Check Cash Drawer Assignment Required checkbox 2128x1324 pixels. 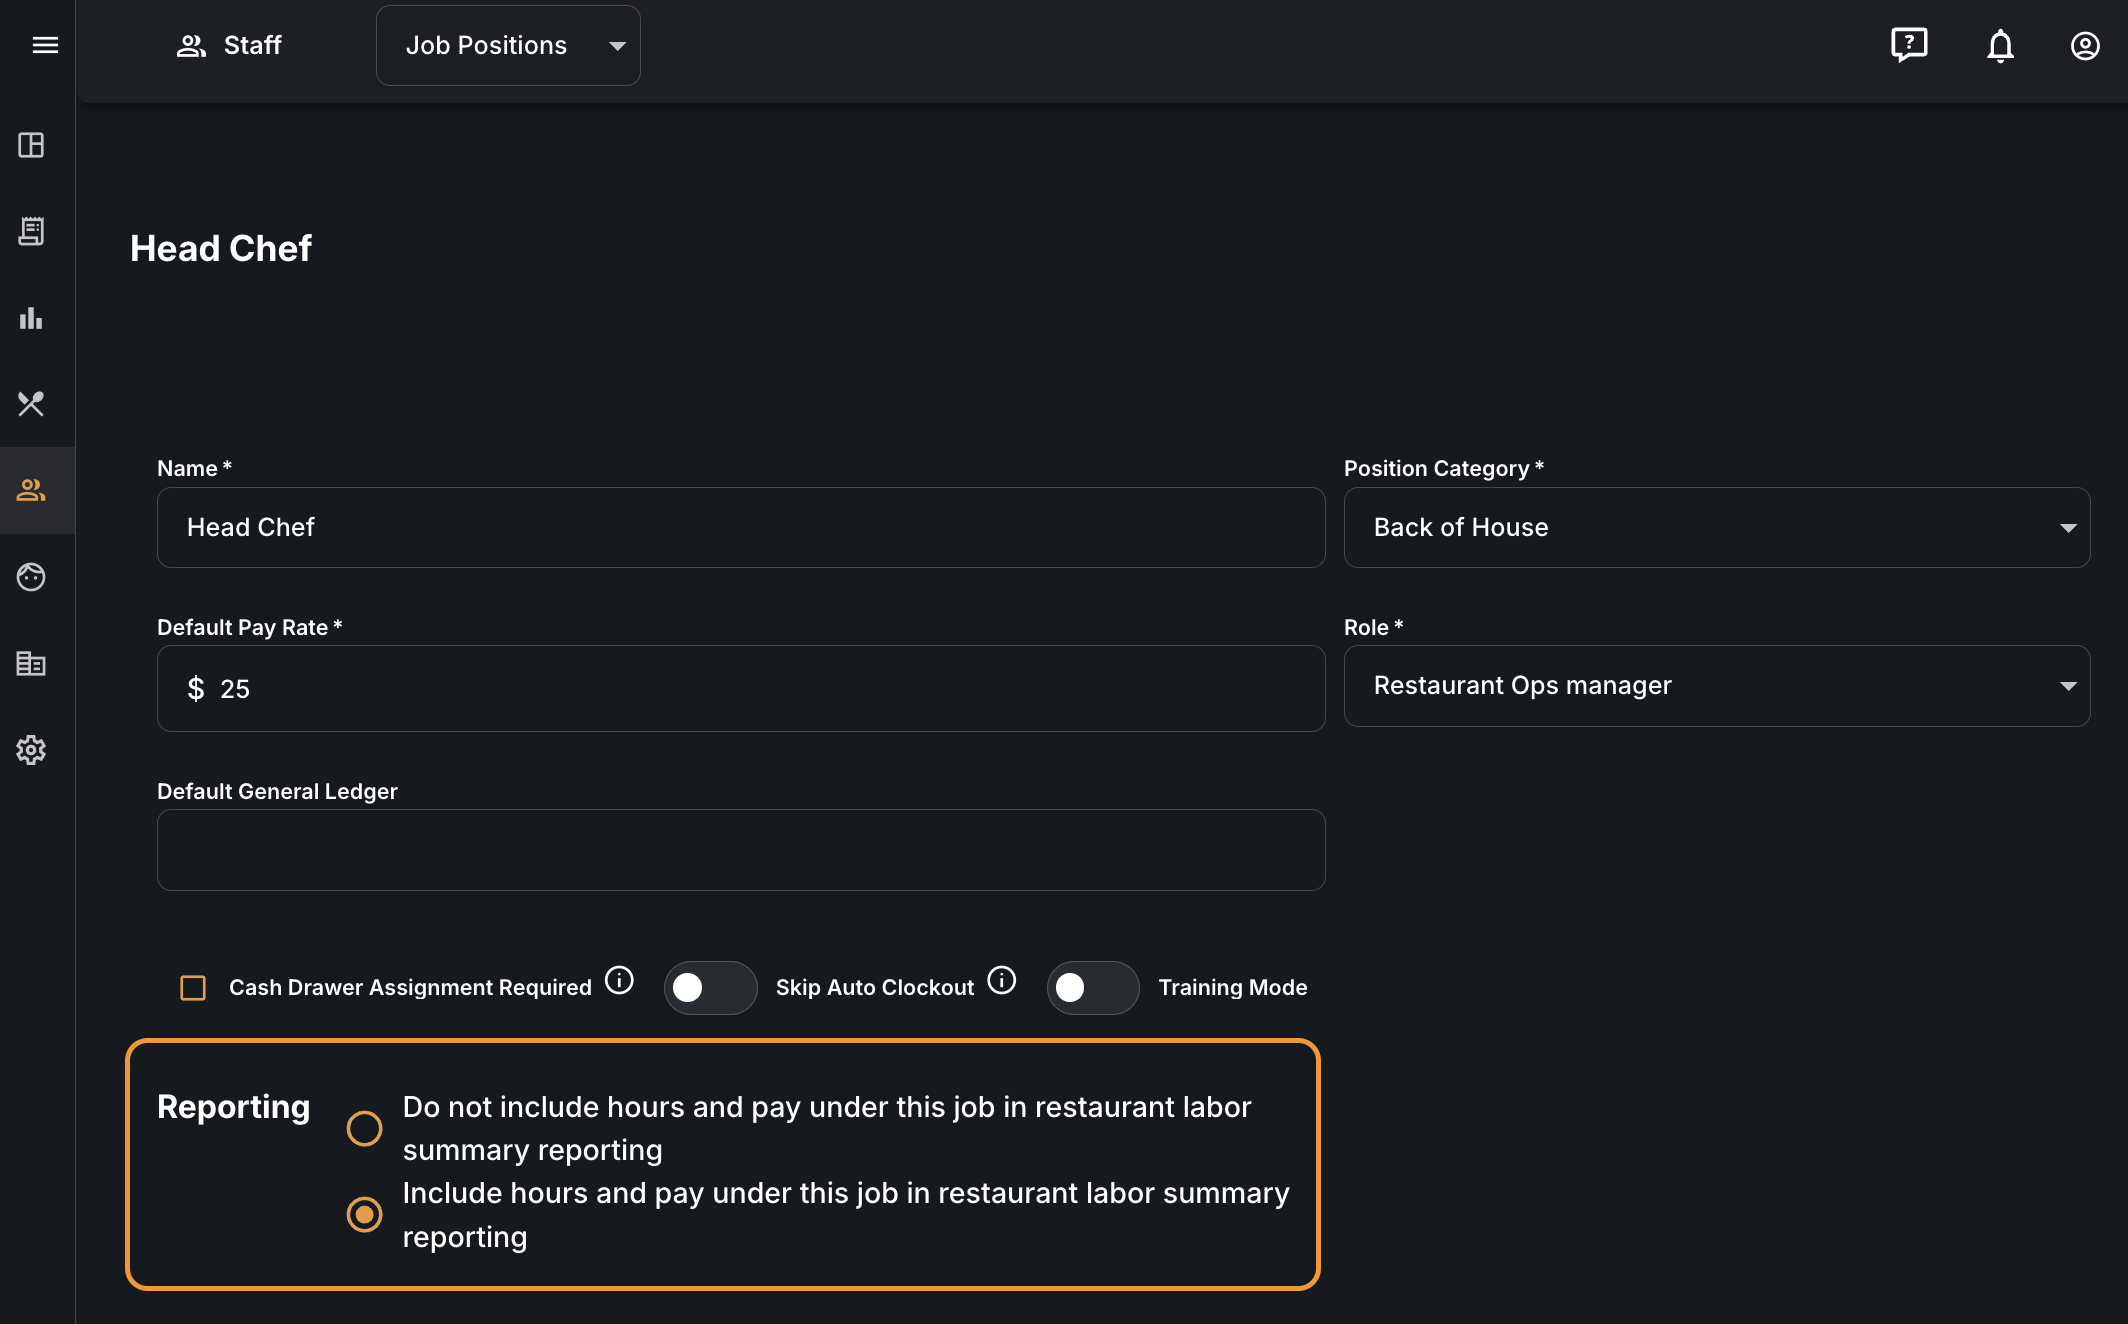click(x=193, y=988)
